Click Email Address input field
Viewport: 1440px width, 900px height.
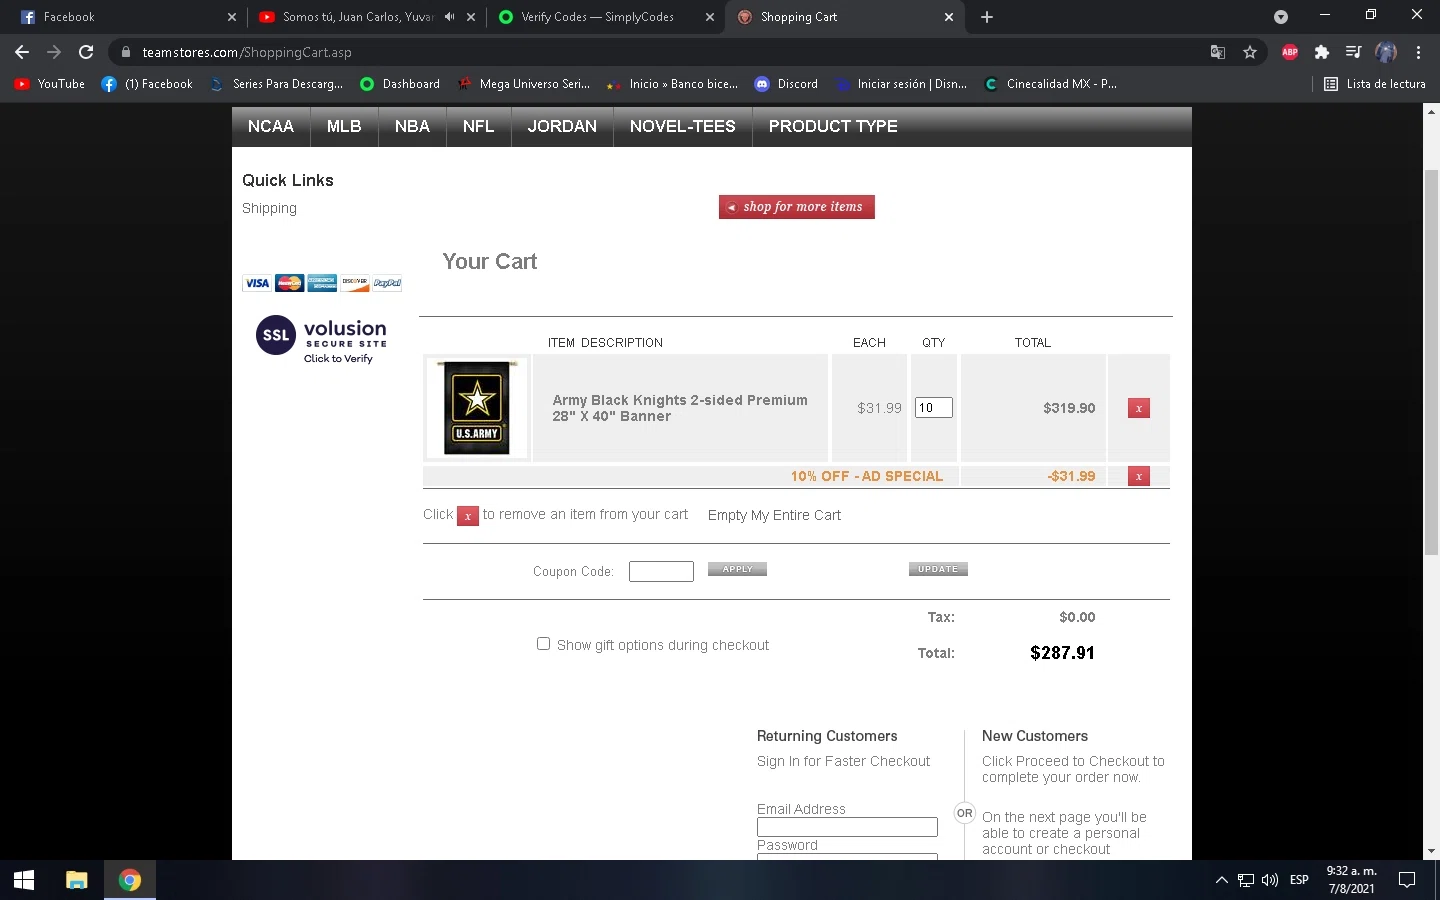coord(847,827)
